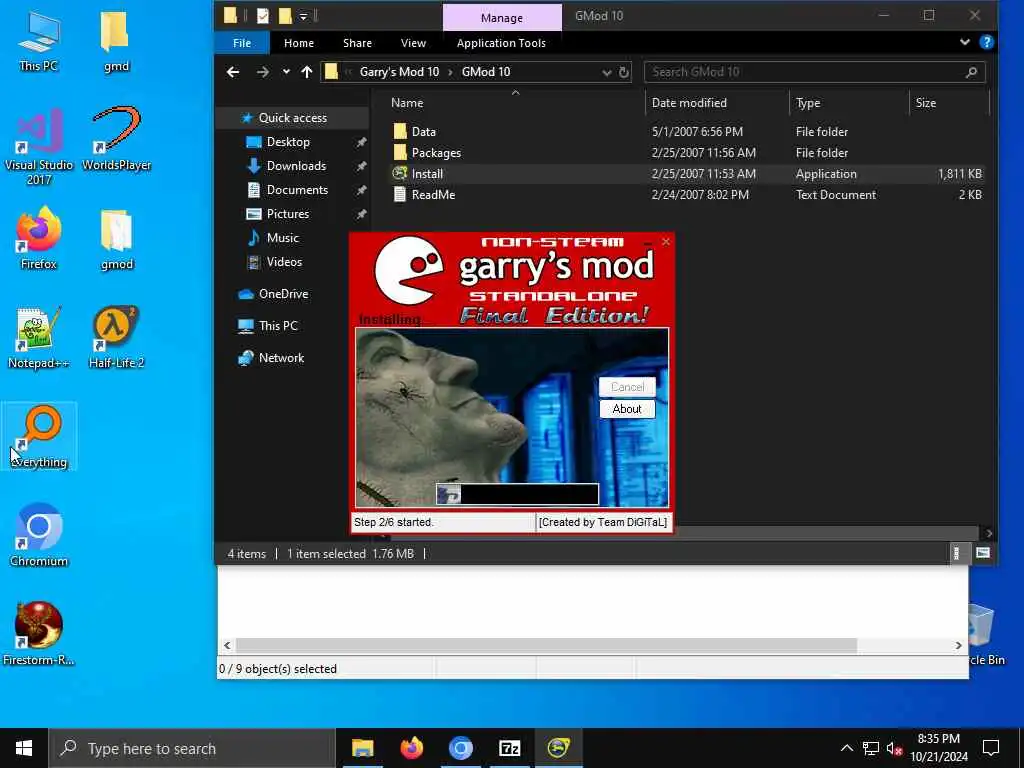
Task: Show hidden system tray icons
Action: (846, 748)
